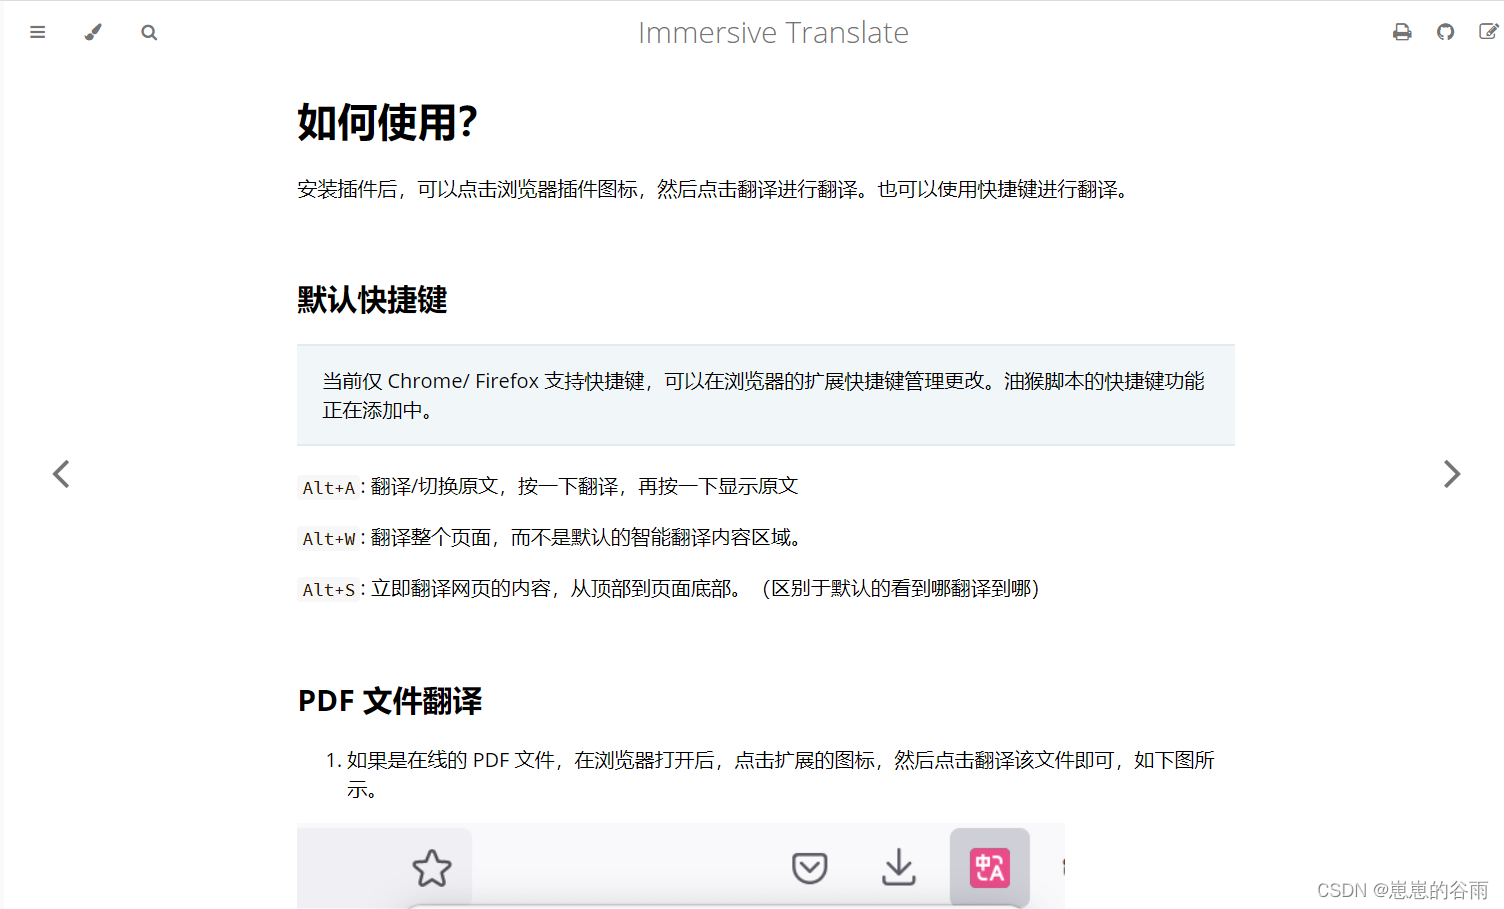Click the 默认快捷键 heading

(x=372, y=300)
